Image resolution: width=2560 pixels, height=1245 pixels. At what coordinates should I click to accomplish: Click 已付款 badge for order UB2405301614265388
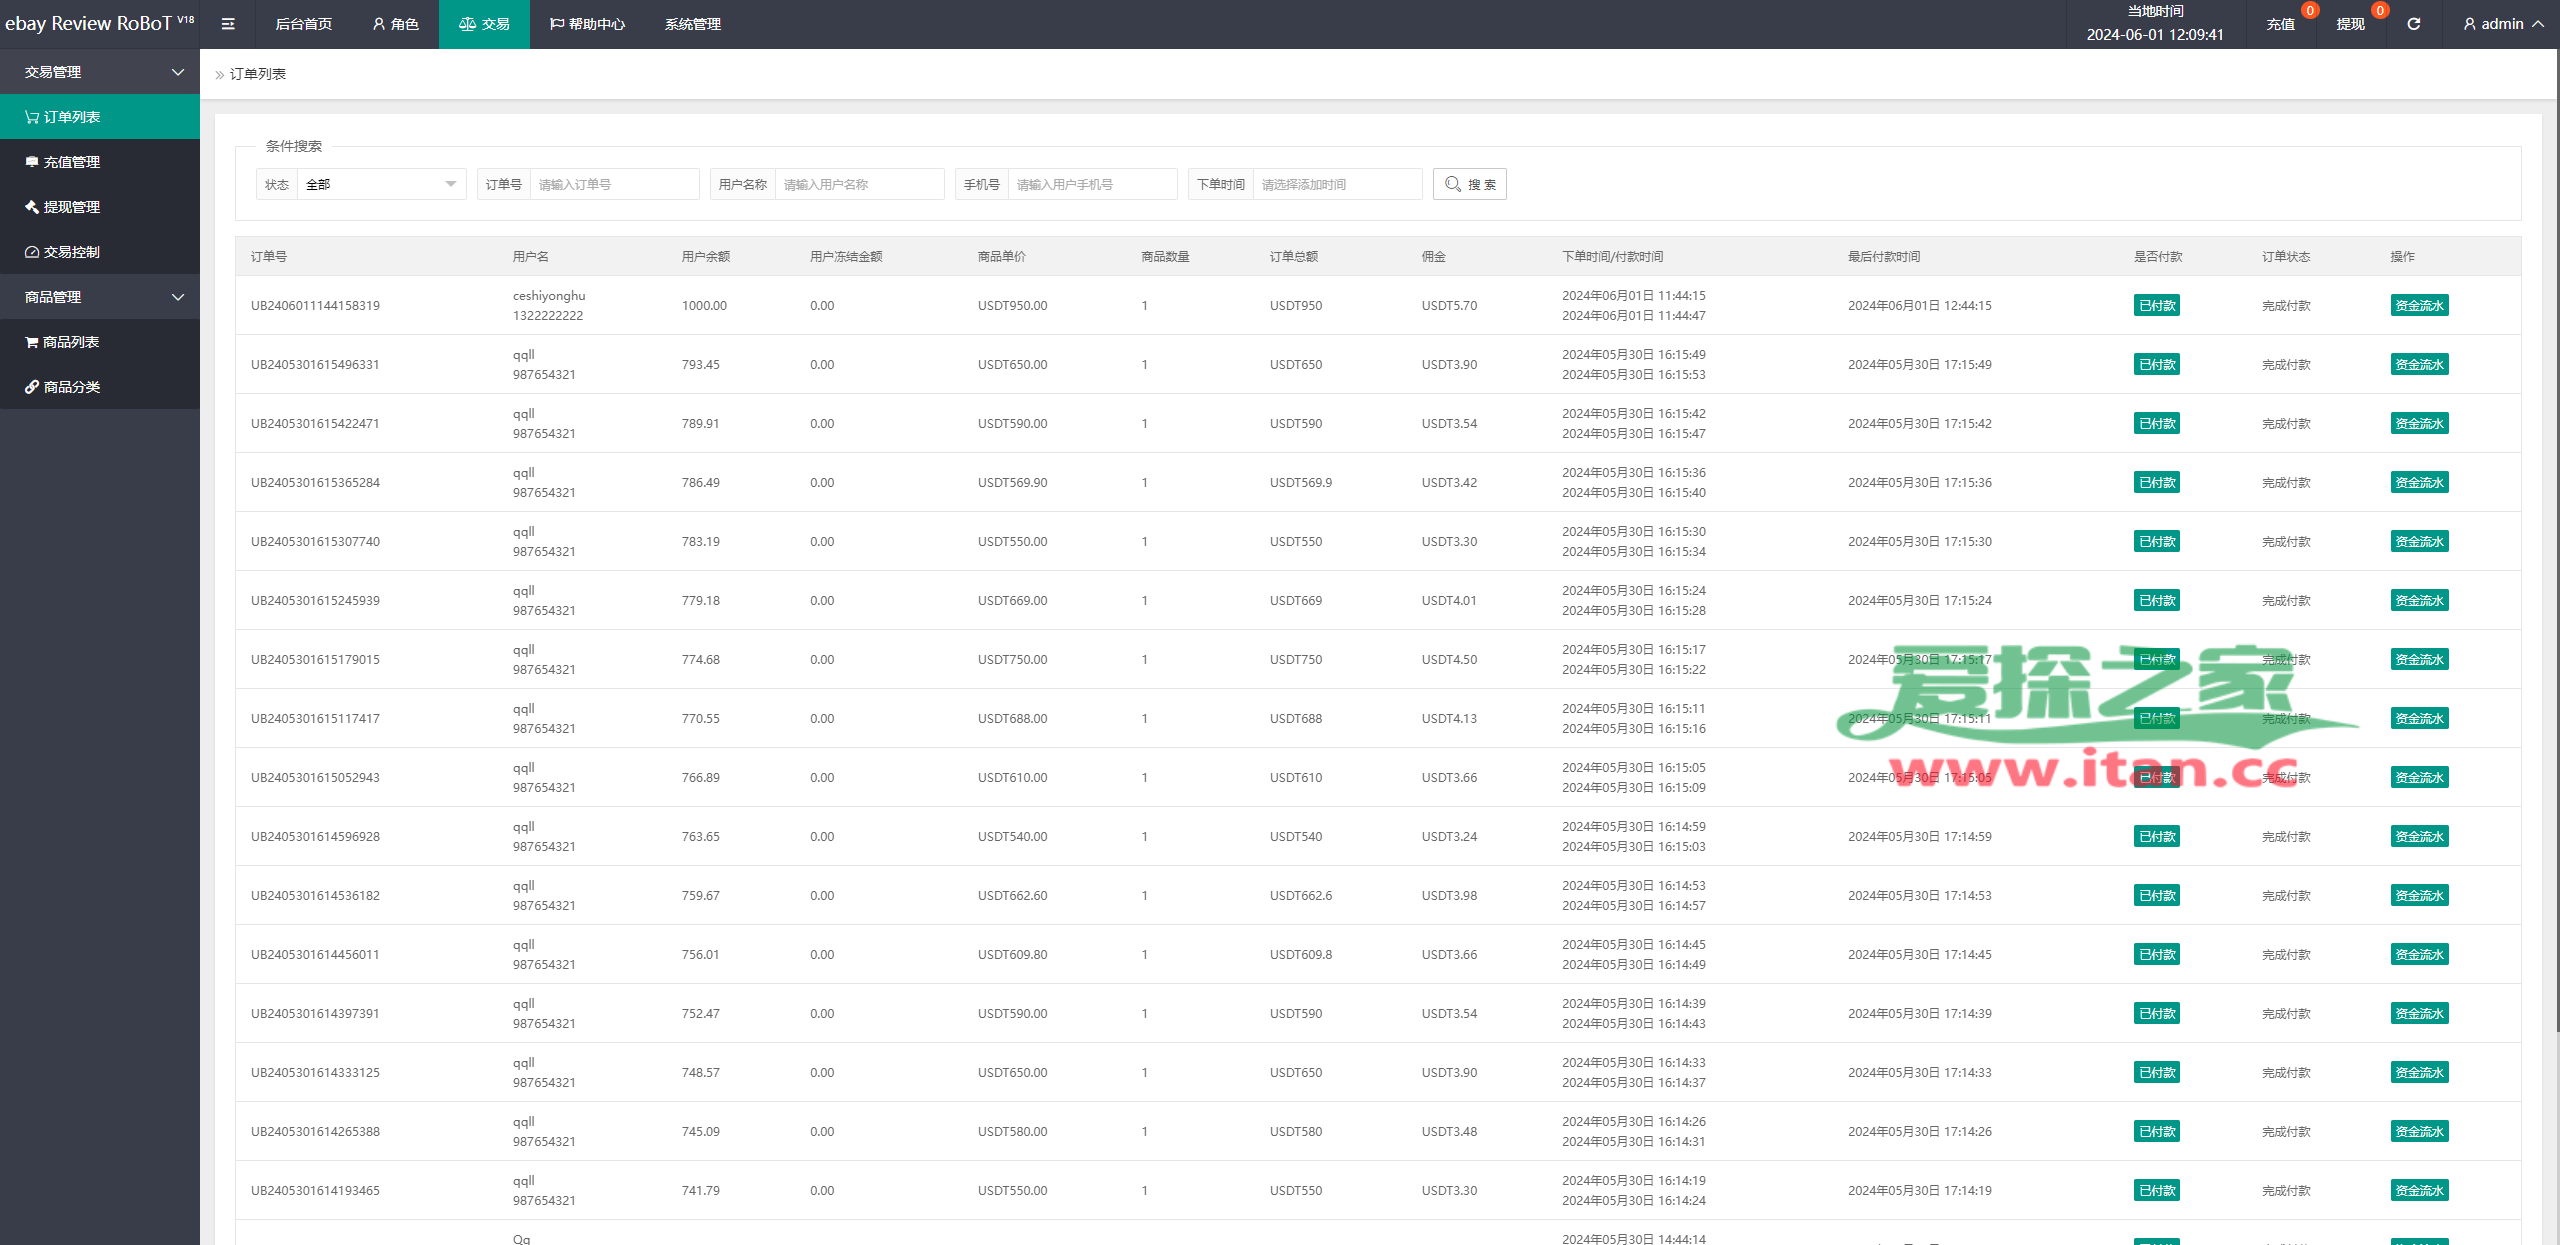pos(2157,1132)
